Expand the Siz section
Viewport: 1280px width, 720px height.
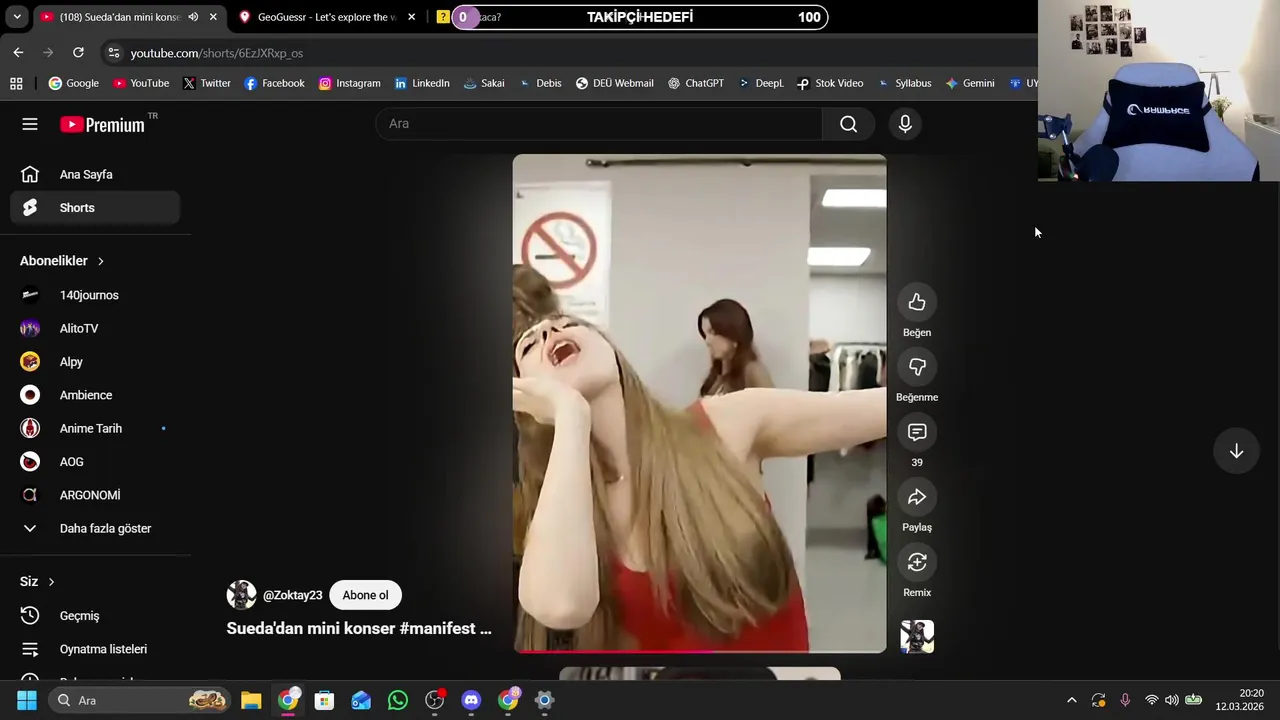tap(37, 581)
